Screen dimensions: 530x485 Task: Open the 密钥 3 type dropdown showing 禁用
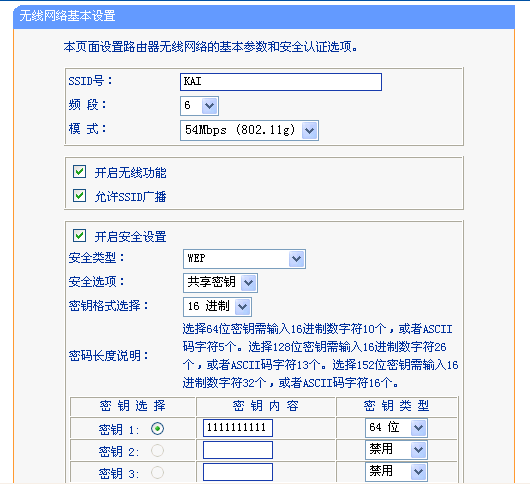coord(396,472)
